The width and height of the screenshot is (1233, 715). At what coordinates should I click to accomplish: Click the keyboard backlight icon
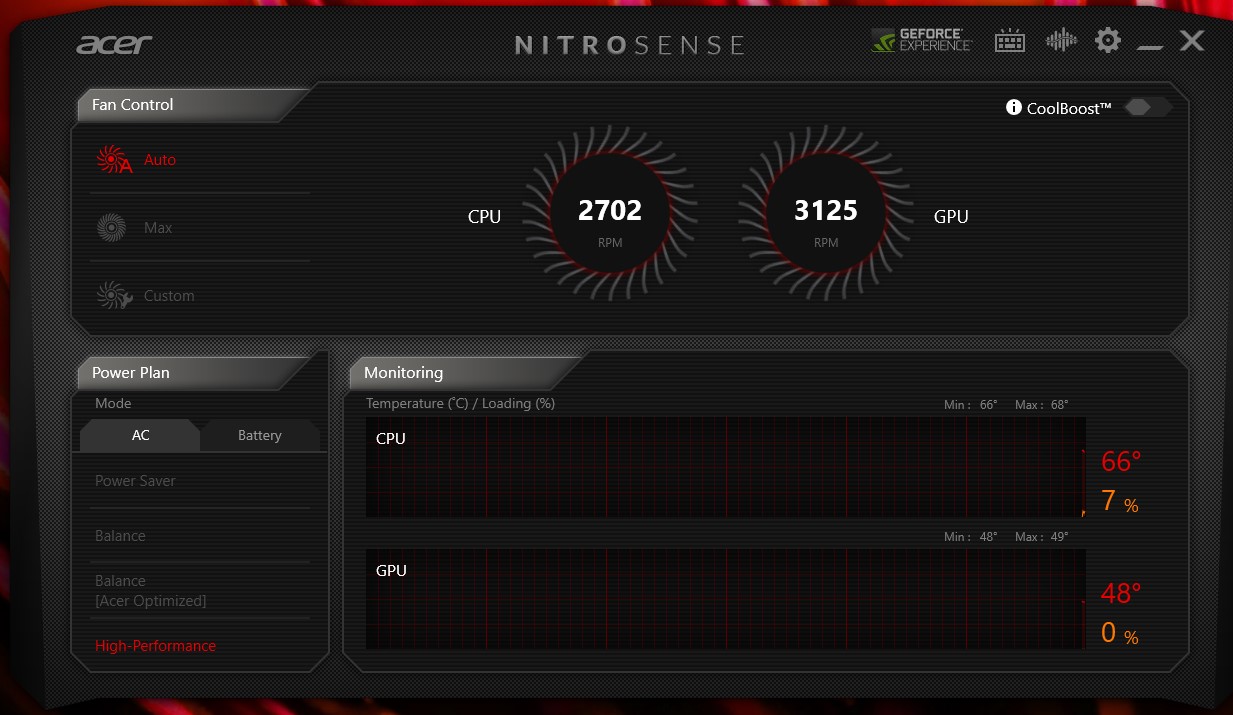point(1010,41)
